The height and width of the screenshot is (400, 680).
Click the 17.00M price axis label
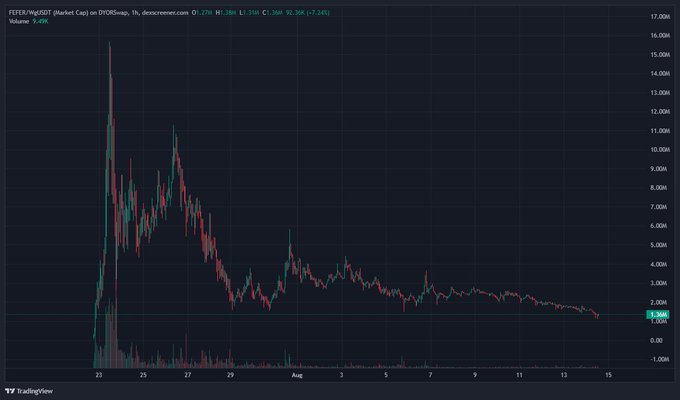pos(660,16)
